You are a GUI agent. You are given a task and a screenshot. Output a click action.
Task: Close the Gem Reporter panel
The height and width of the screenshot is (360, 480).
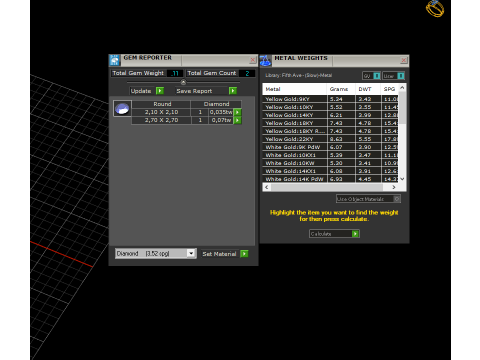(253, 60)
